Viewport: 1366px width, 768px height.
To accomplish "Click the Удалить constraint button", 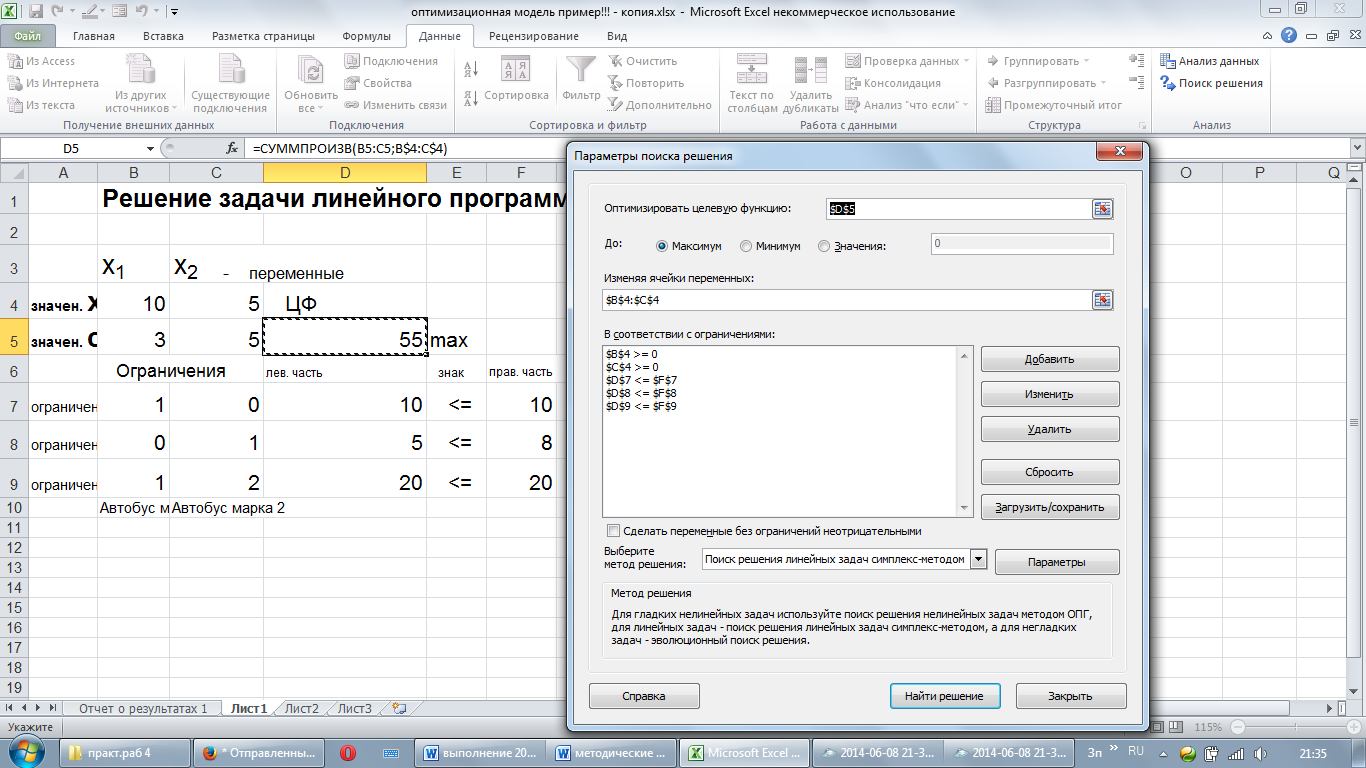I will point(1050,429).
